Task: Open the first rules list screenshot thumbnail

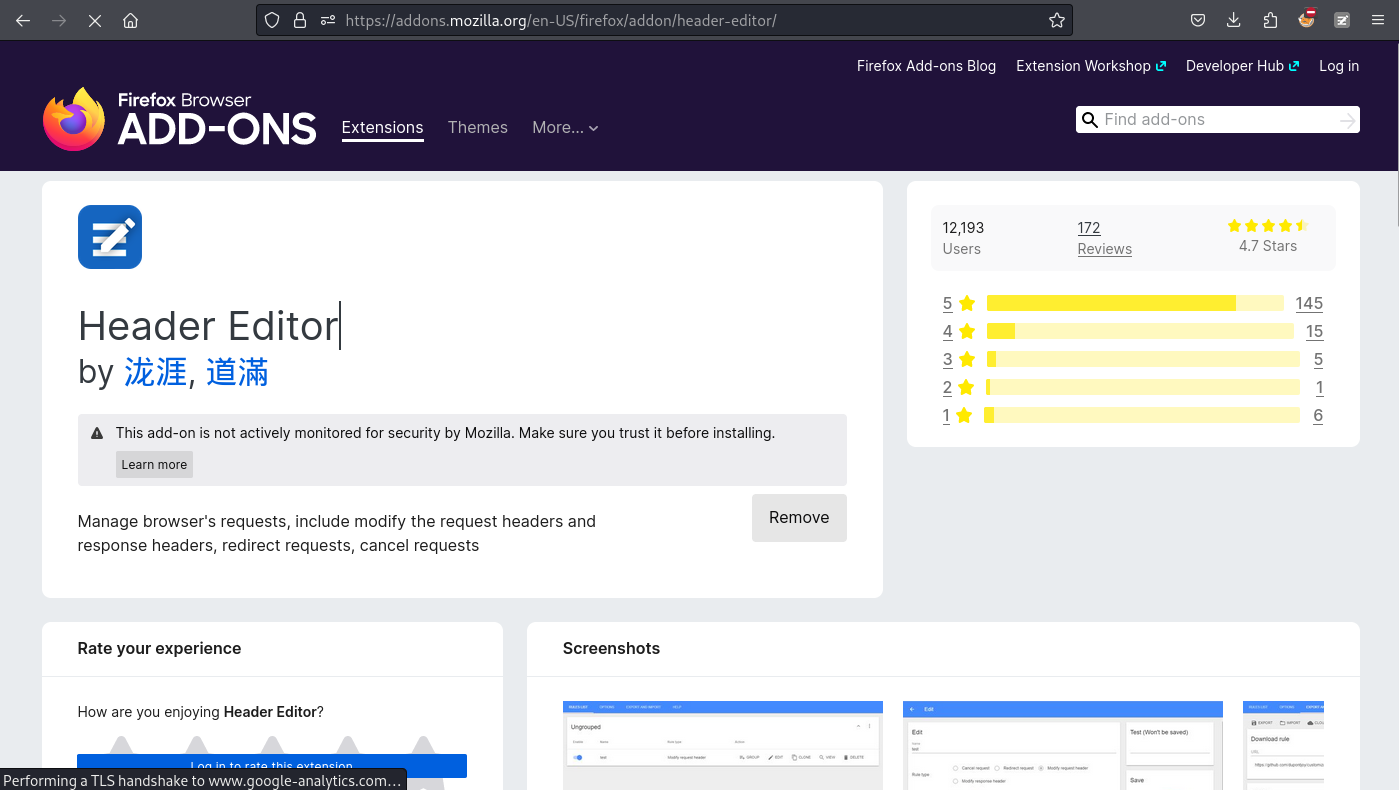Action: tap(723, 745)
